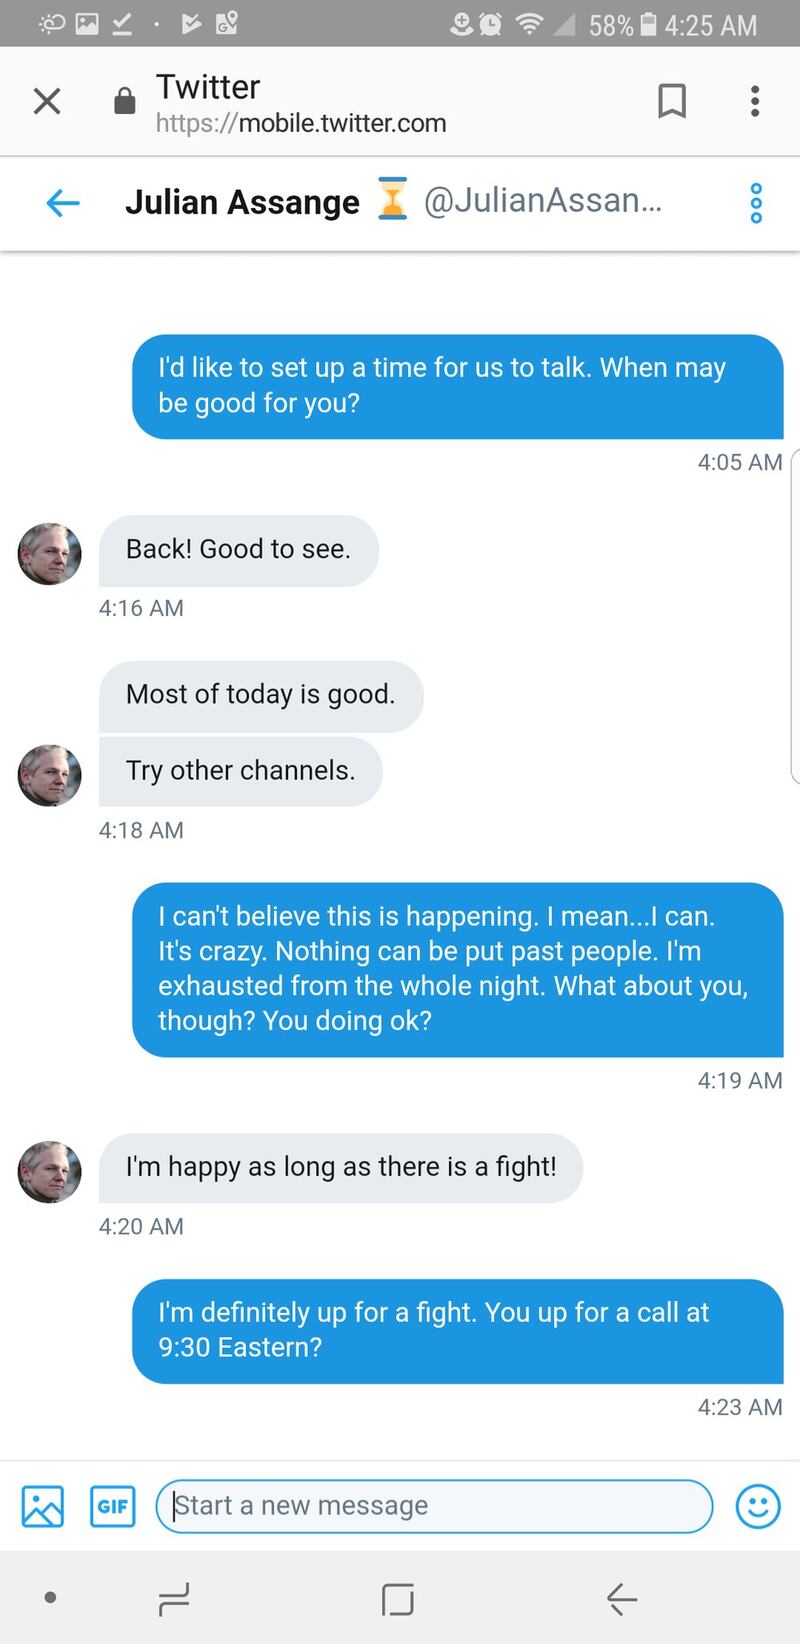800x1644 pixels.
Task: Open conversation options menu
Action: 756,203
